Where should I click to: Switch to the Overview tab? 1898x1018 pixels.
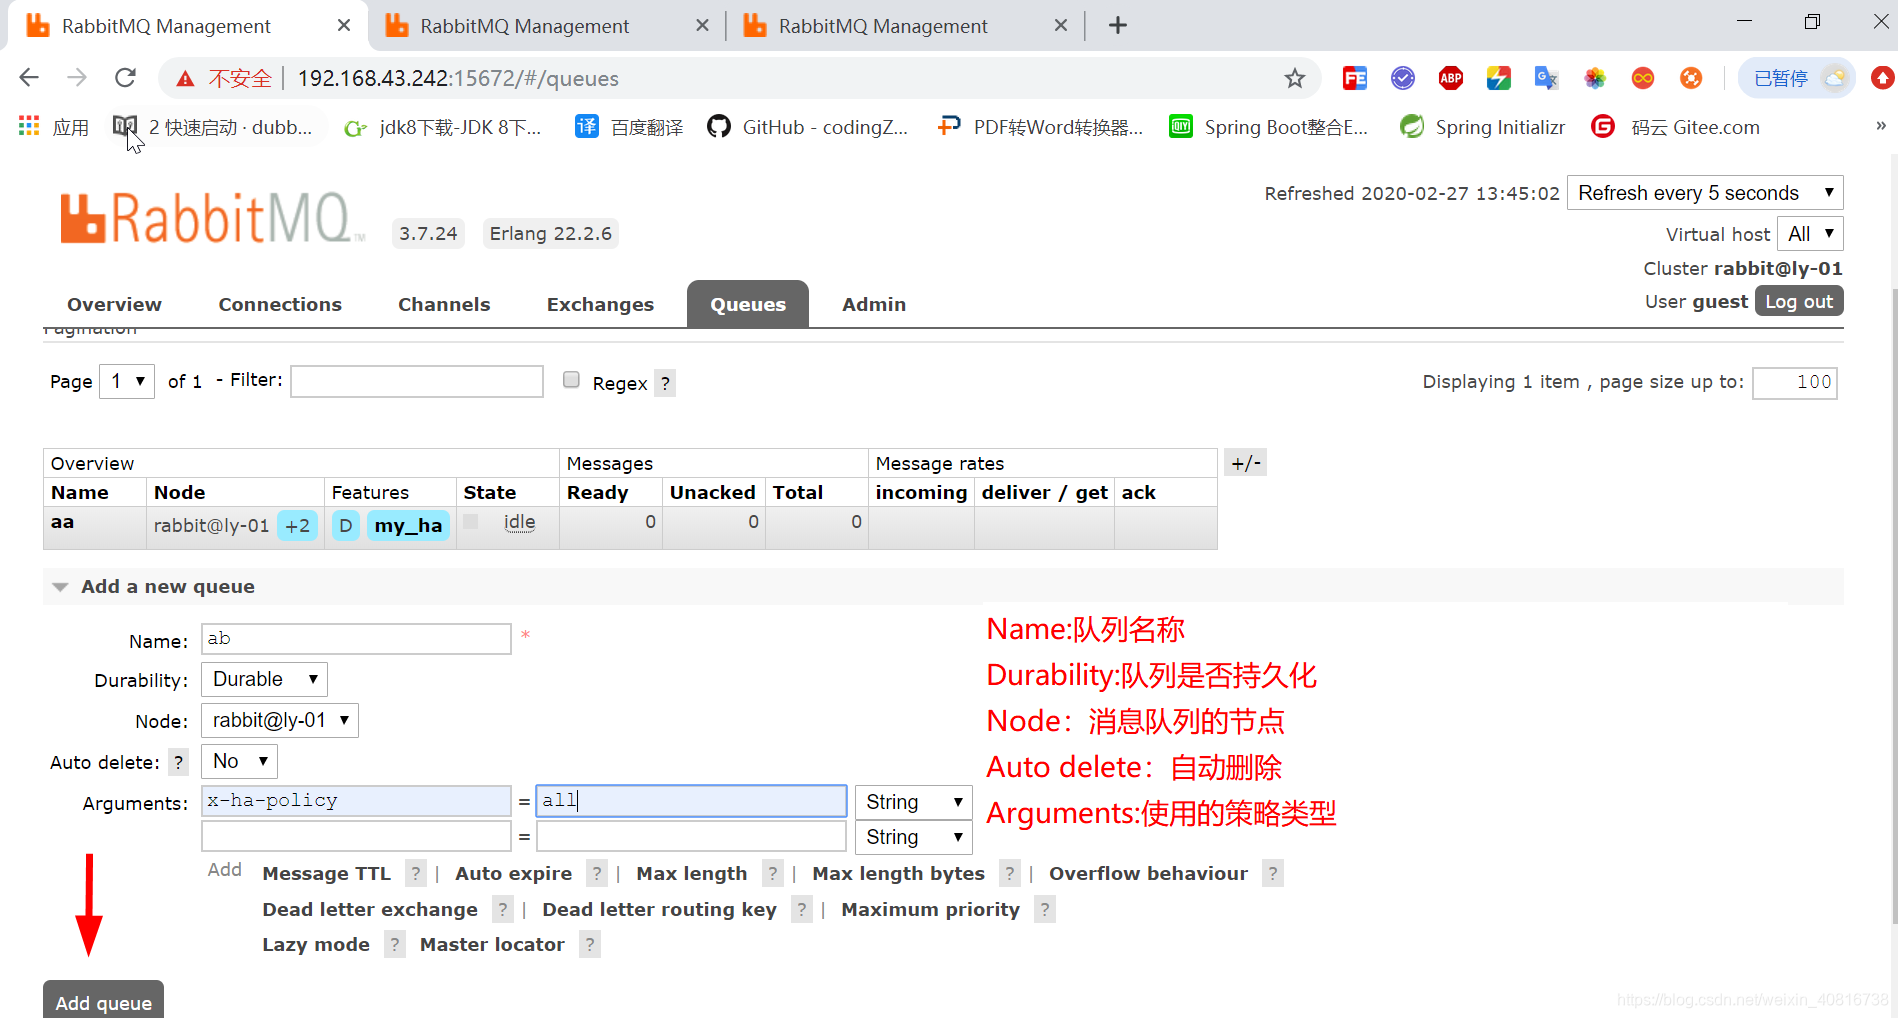pos(114,304)
